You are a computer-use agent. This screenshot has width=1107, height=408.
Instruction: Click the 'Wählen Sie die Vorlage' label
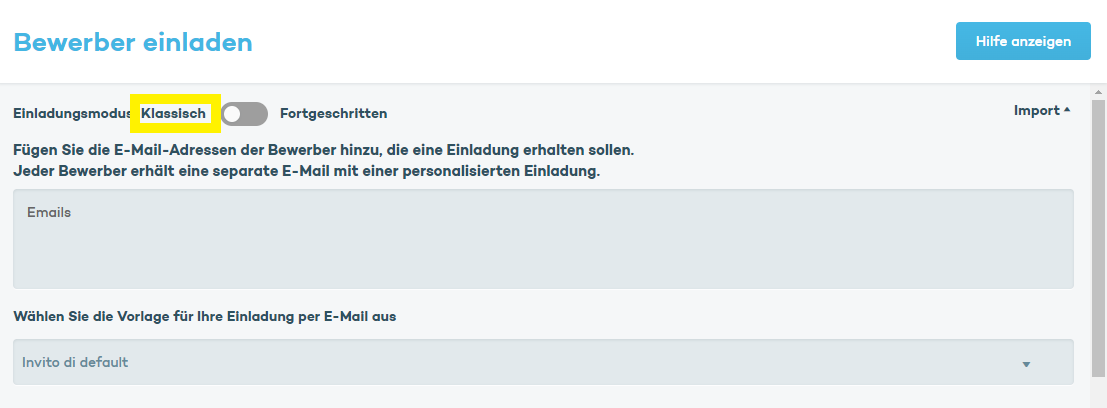[205, 317]
